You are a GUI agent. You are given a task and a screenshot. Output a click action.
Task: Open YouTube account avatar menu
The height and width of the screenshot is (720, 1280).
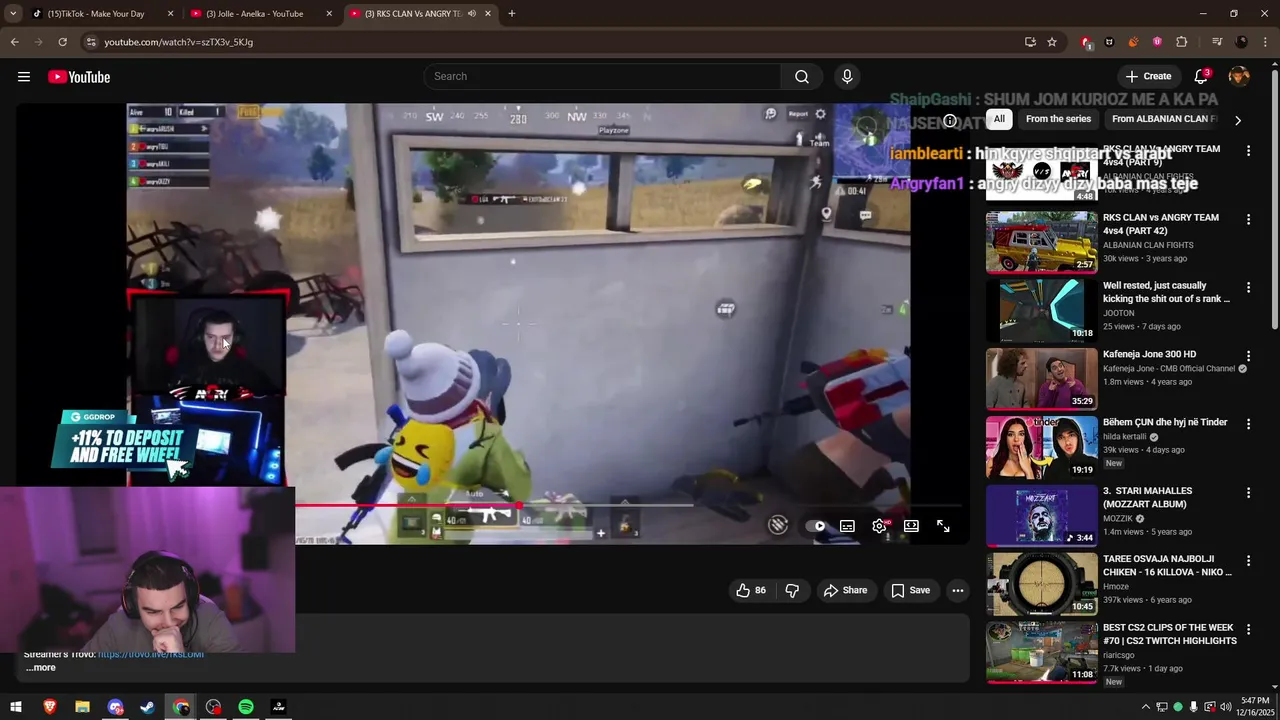[1239, 77]
